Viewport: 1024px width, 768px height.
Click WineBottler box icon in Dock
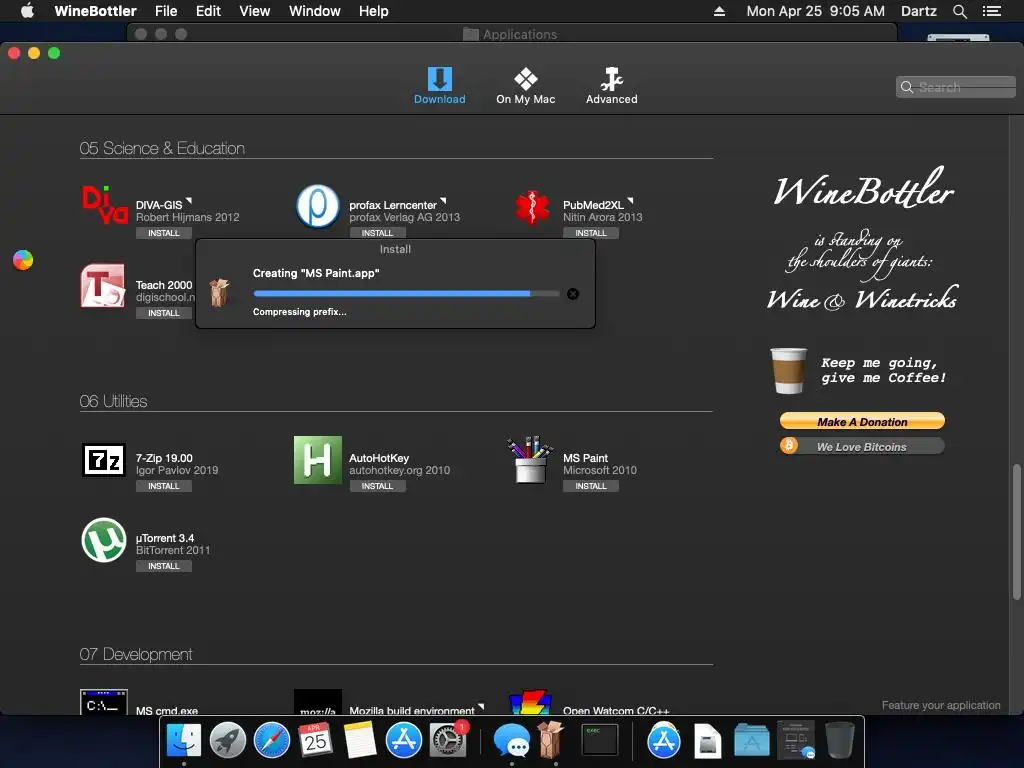tap(551, 739)
